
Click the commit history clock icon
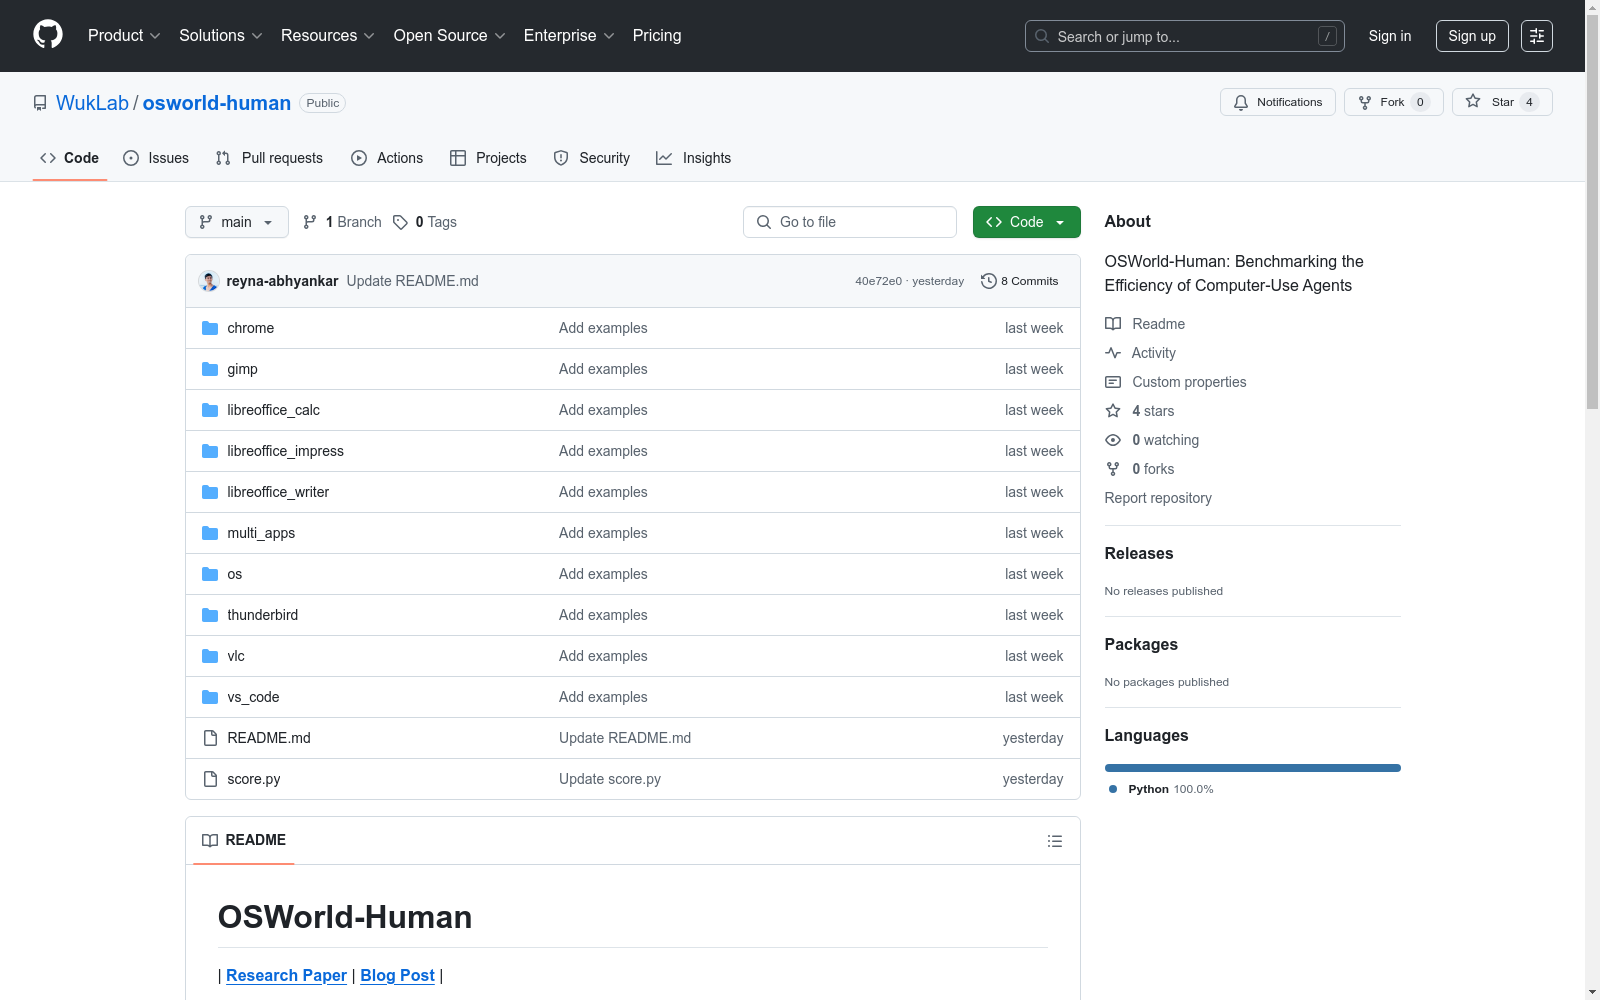tap(989, 281)
